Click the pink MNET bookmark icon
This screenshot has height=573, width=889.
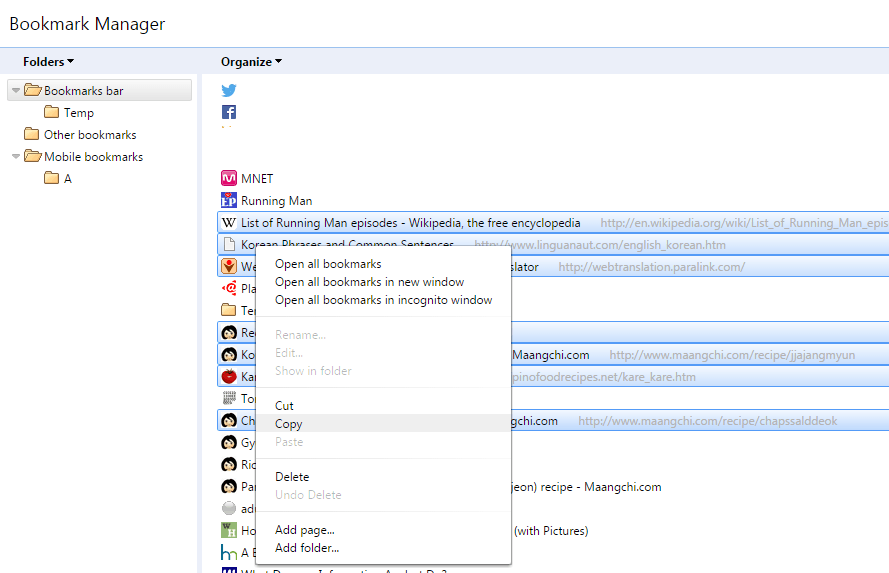229,179
